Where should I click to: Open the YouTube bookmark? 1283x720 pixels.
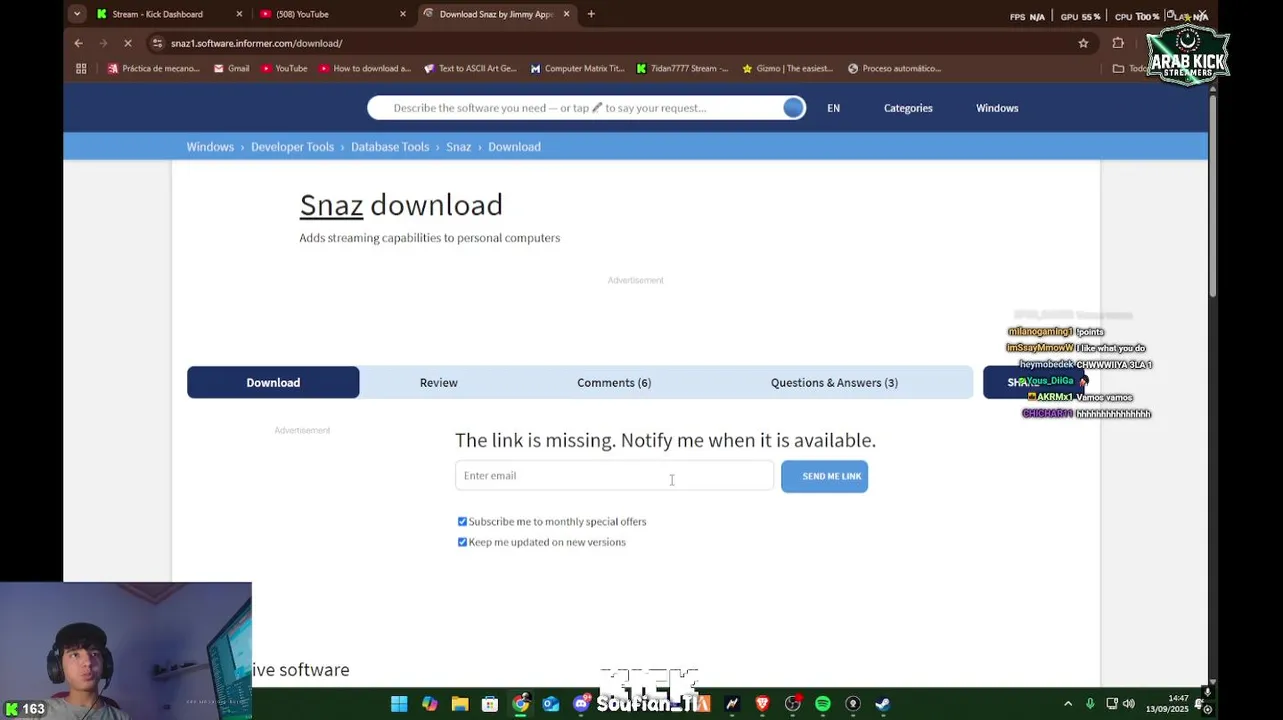(284, 68)
